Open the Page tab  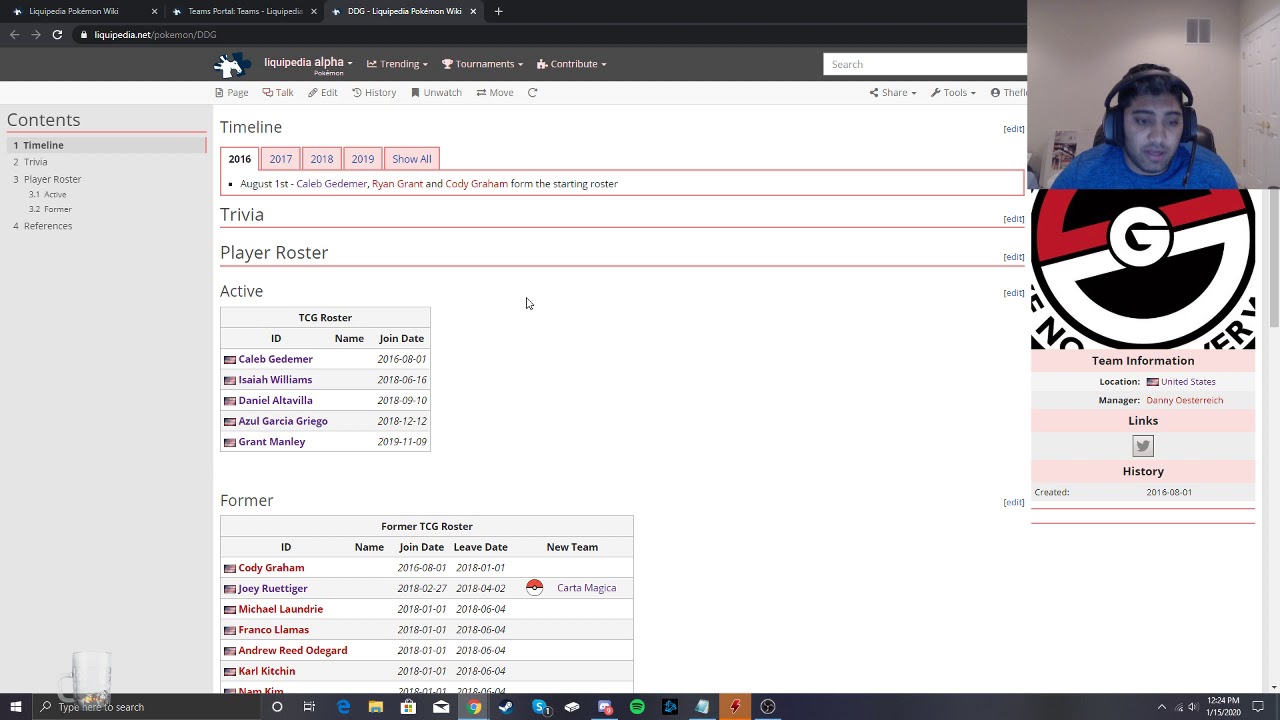pyautogui.click(x=231, y=93)
